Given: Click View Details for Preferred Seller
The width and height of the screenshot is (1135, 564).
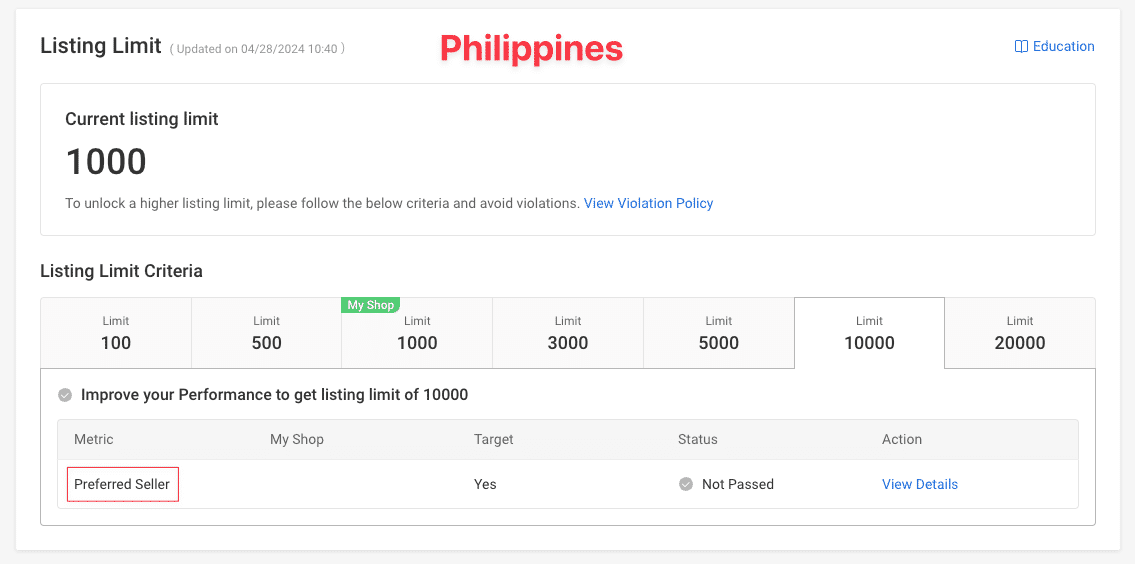Looking at the screenshot, I should [919, 484].
